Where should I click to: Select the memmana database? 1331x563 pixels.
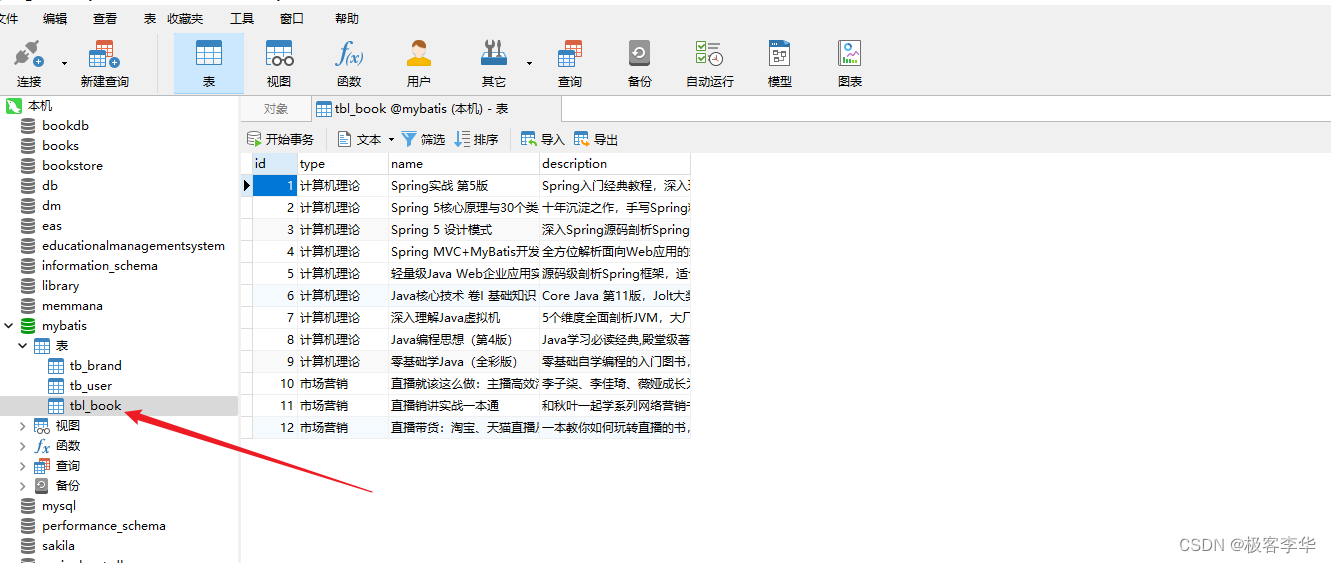[x=72, y=305]
